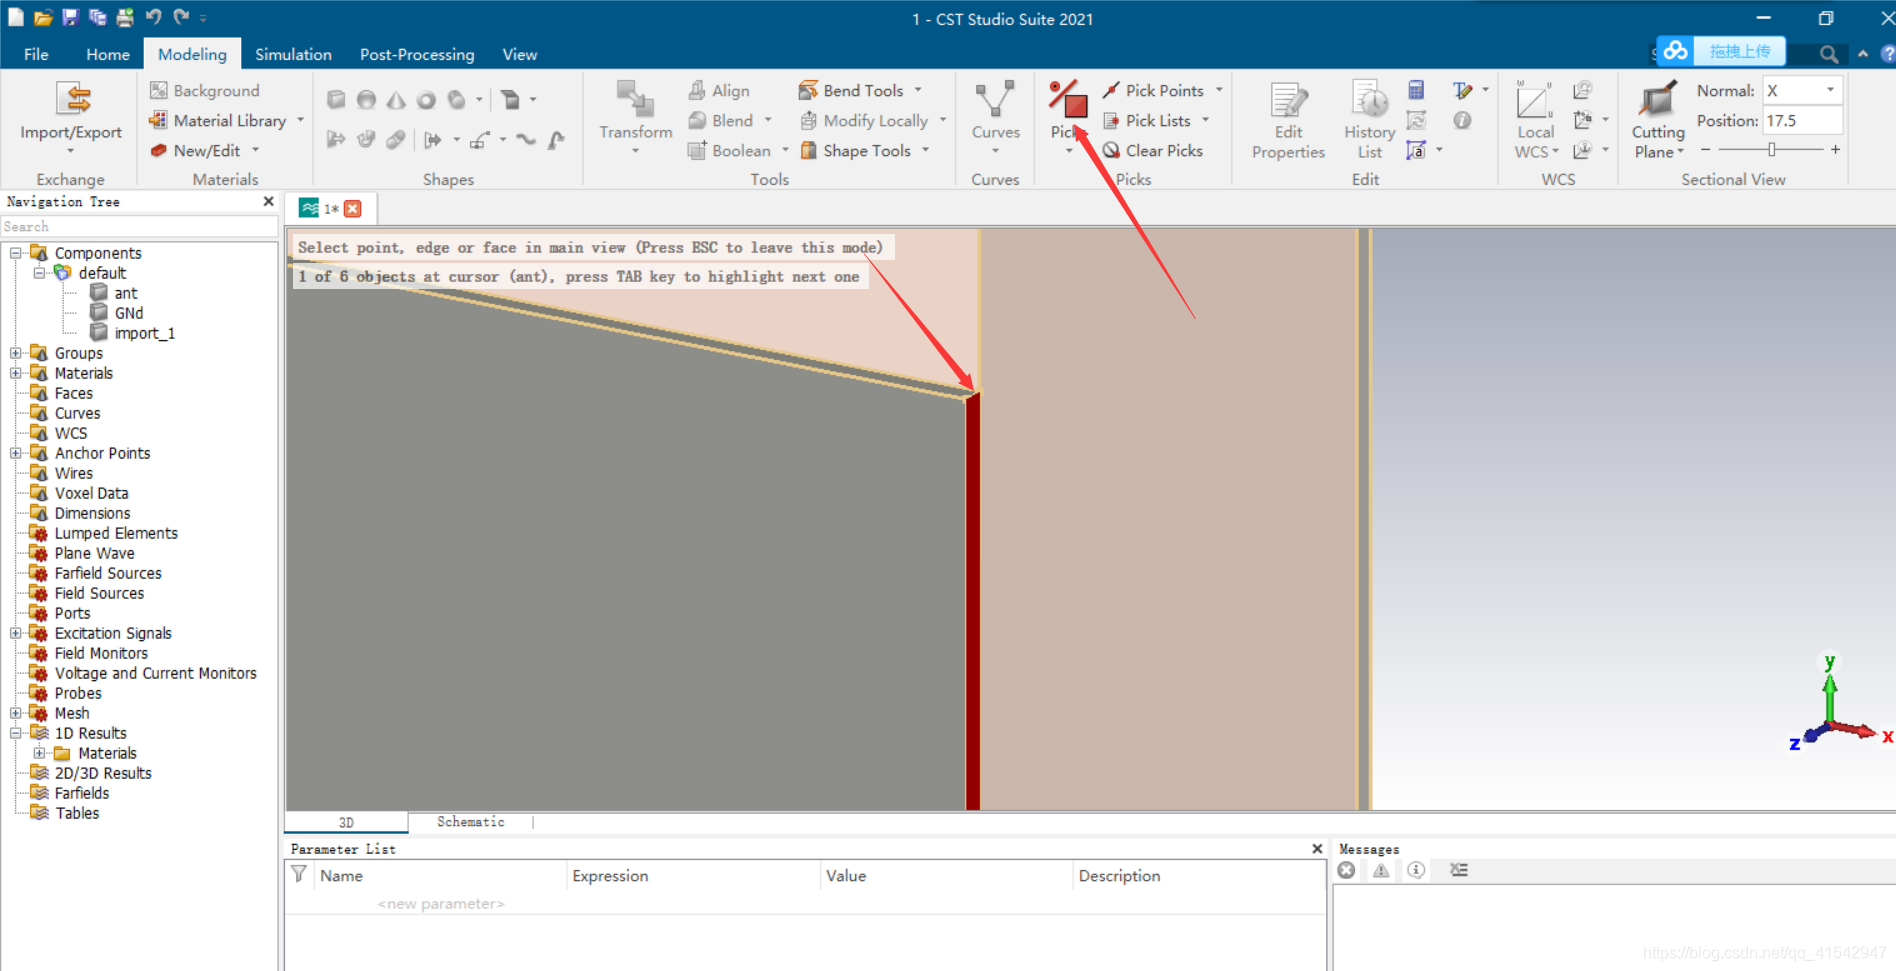1896x971 pixels.
Task: Click the Position value field
Action: [1802, 120]
